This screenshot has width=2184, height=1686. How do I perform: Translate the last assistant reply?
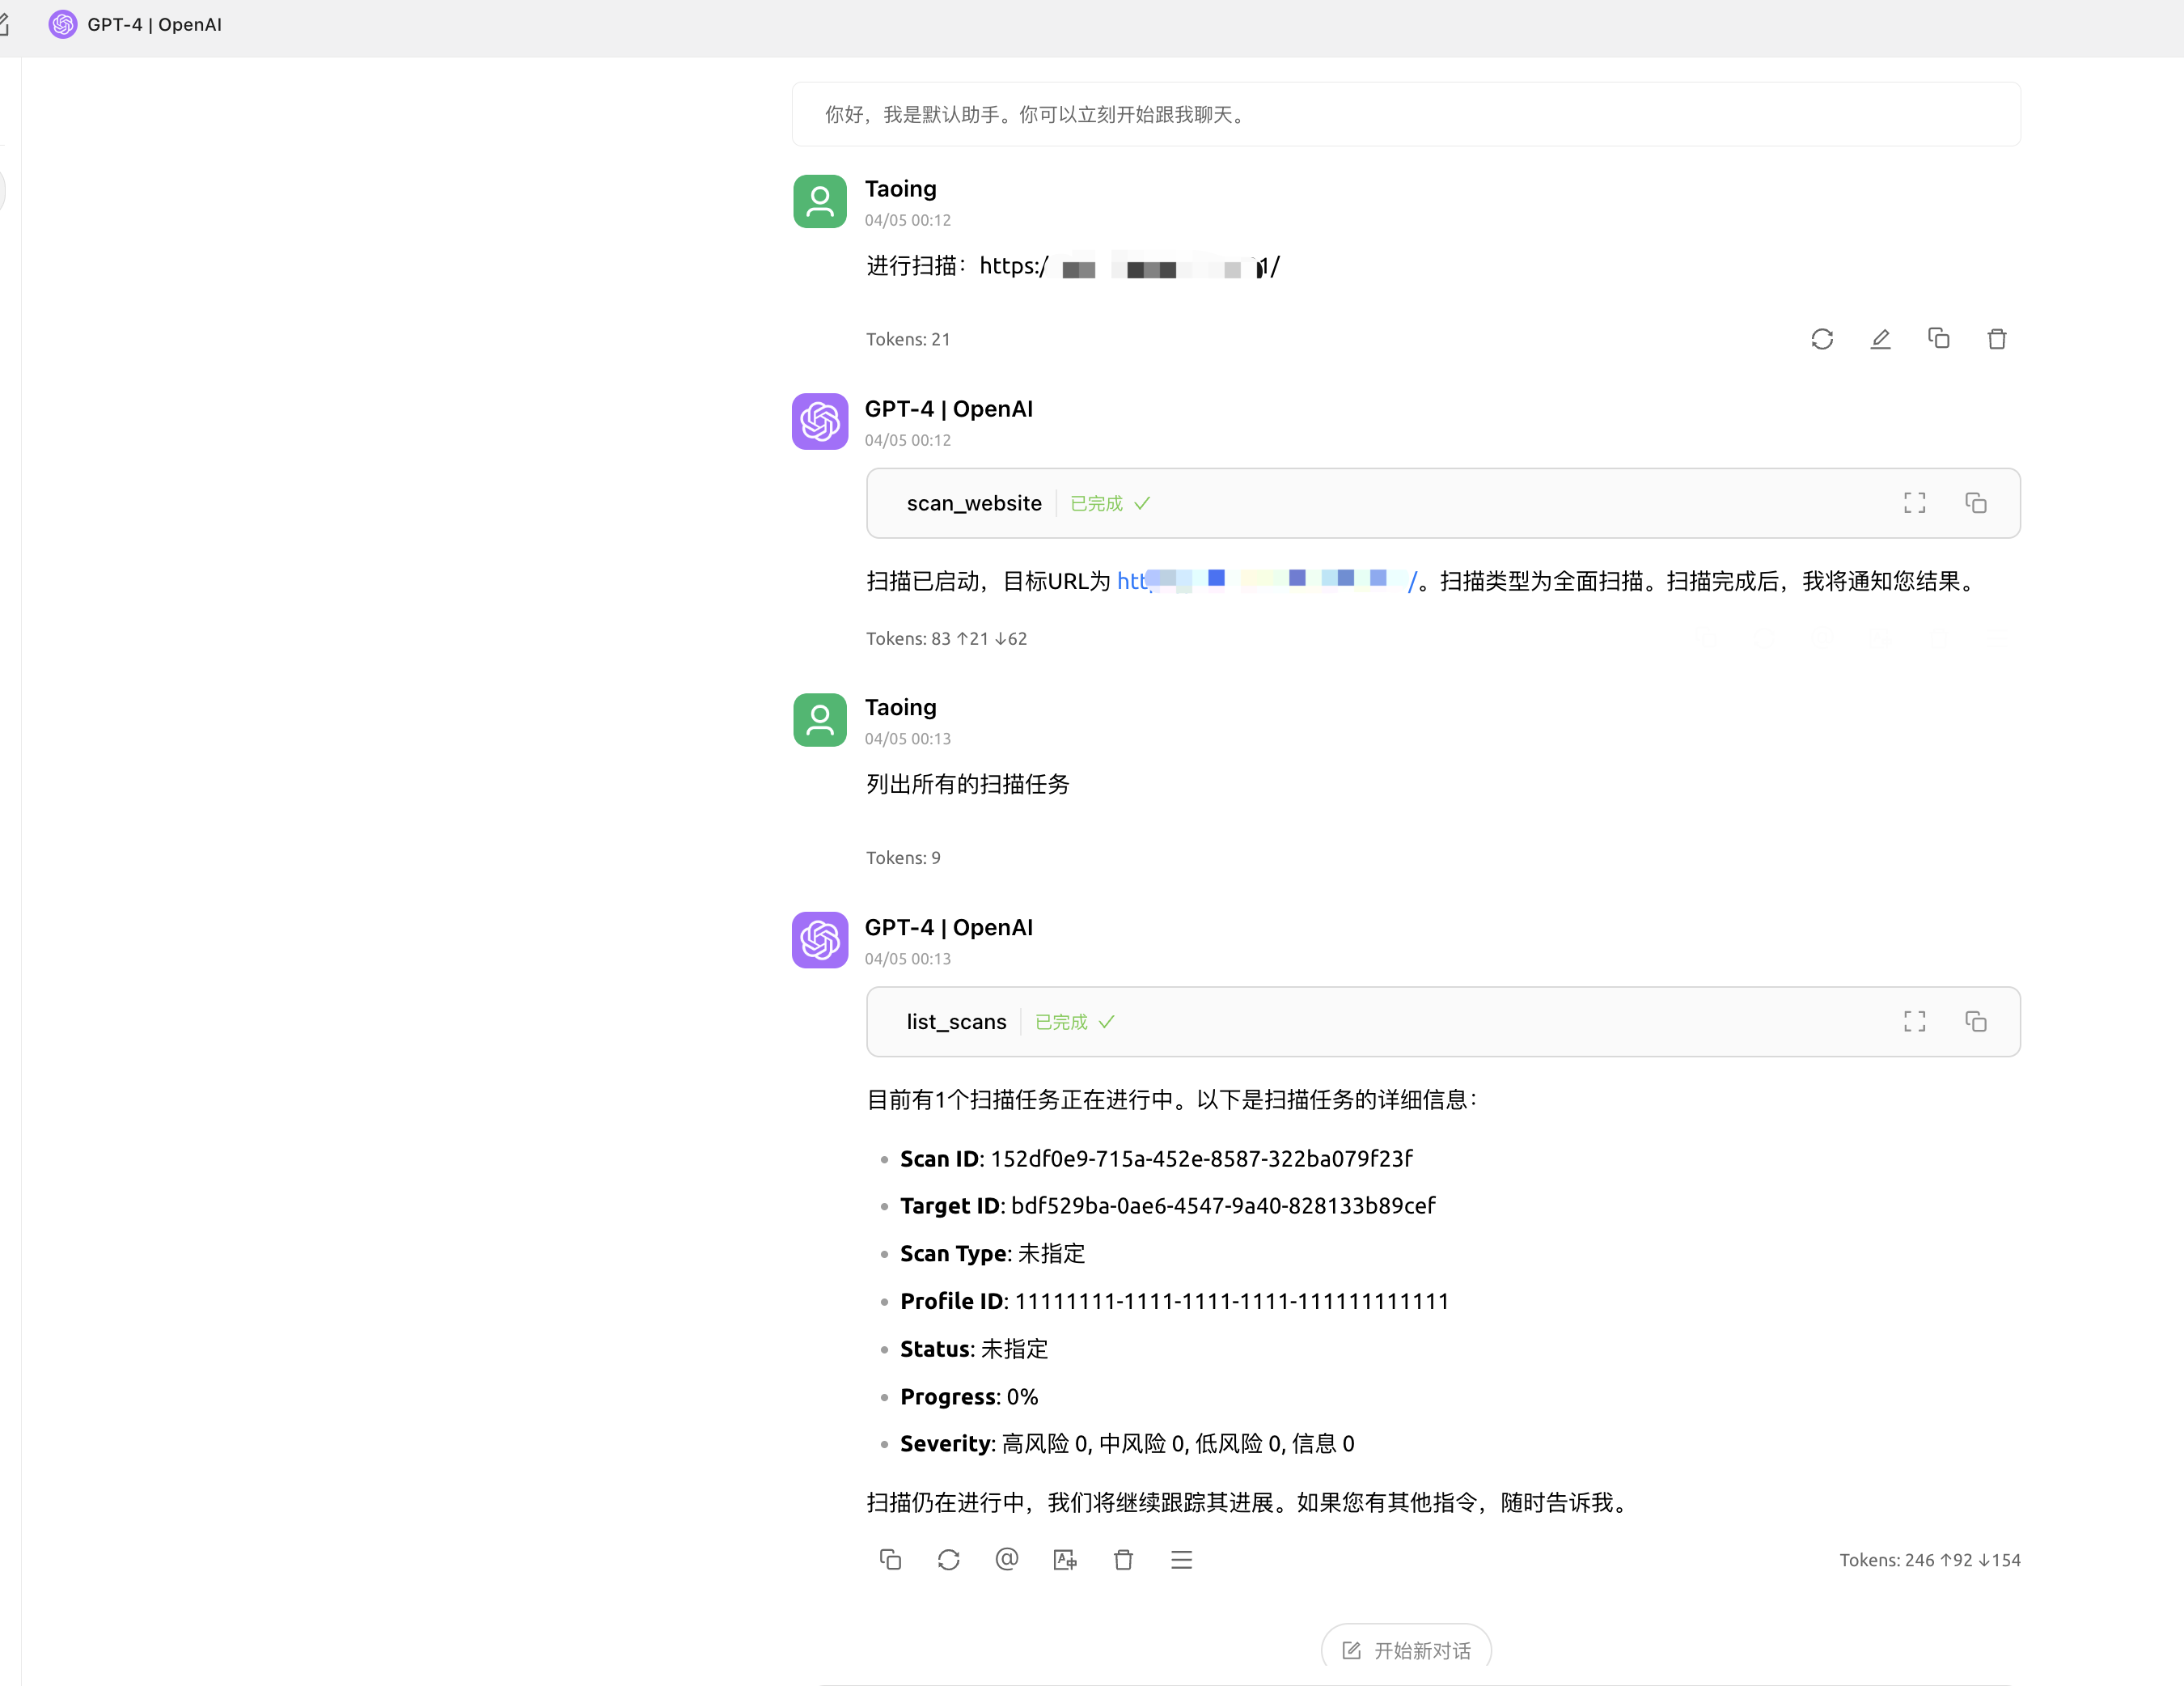coord(1064,1559)
